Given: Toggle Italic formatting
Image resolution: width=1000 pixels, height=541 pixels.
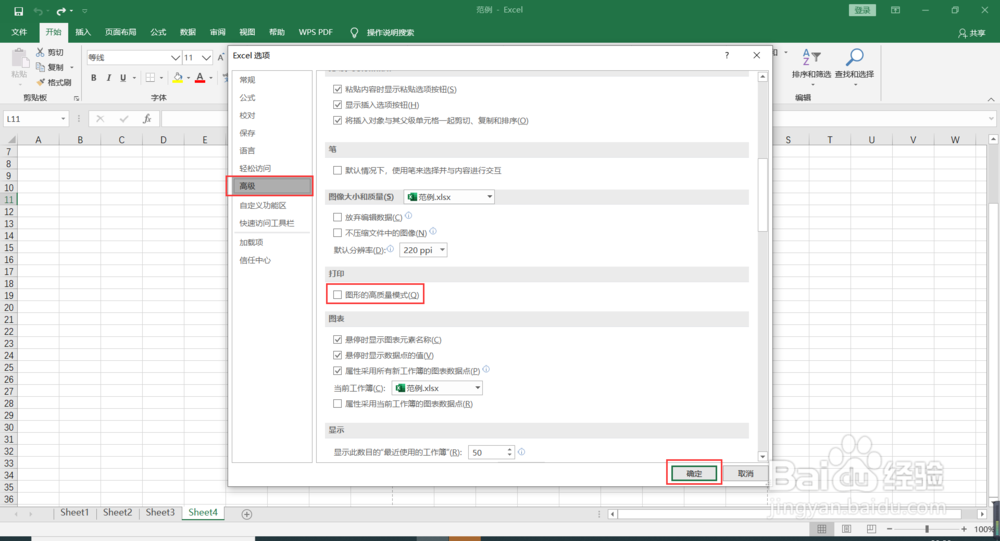Looking at the screenshot, I should [x=108, y=78].
